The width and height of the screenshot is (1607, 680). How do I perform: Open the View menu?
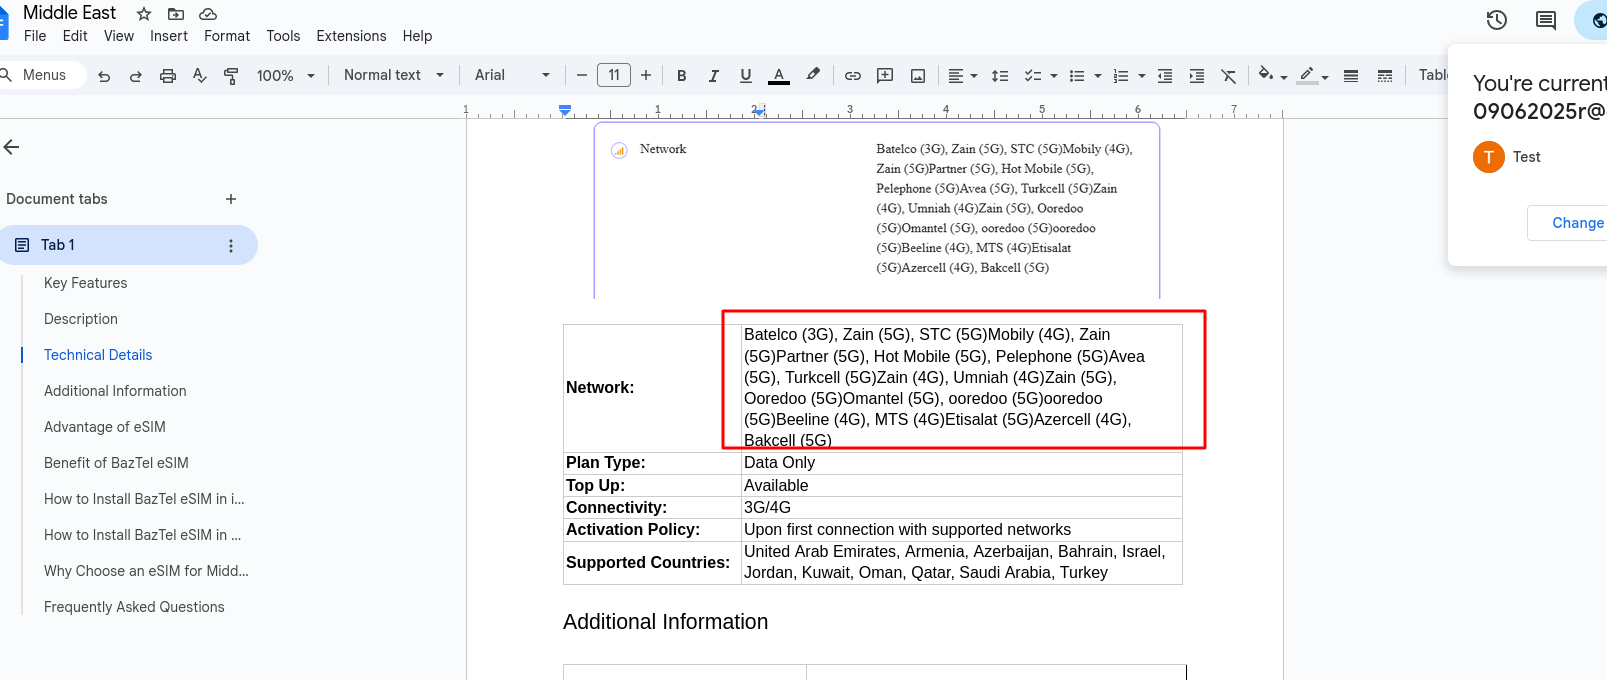click(x=119, y=36)
